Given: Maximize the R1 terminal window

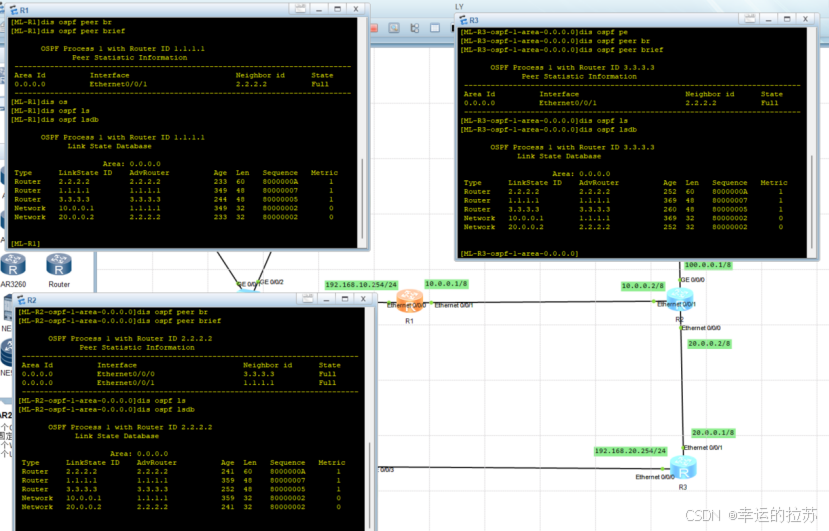Looking at the screenshot, I should tap(337, 8).
